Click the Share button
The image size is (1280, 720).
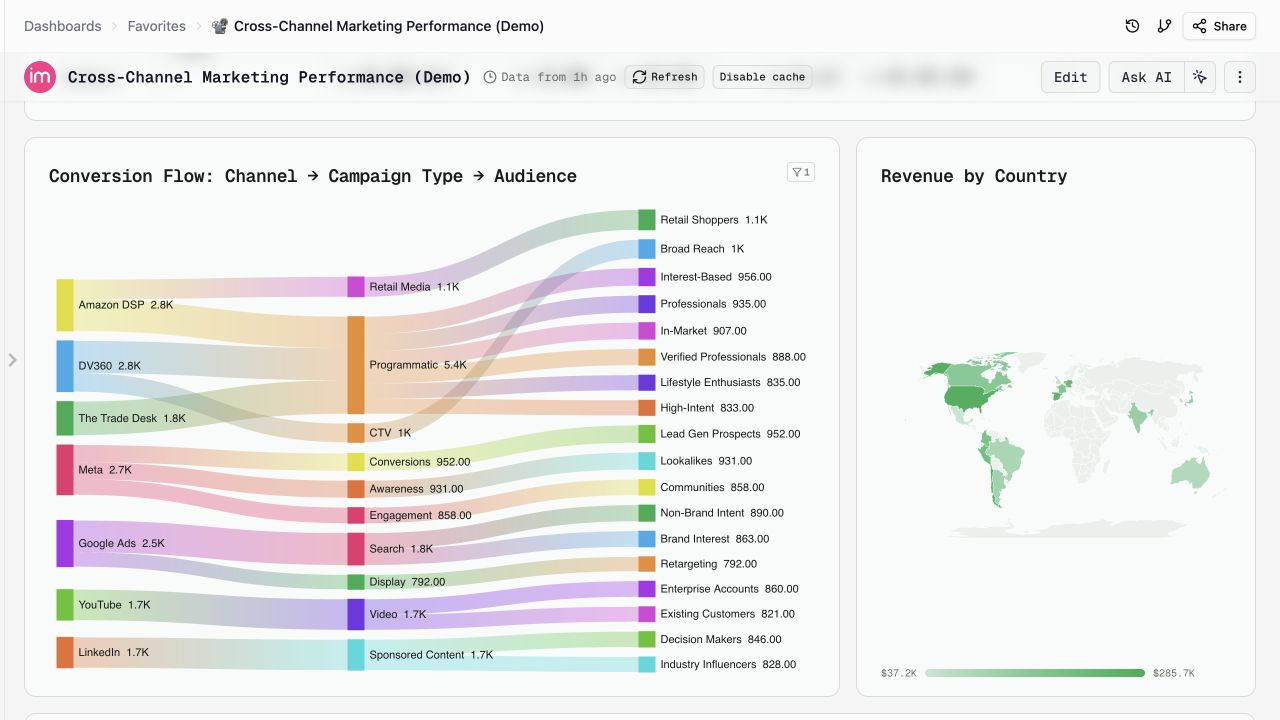point(1219,26)
